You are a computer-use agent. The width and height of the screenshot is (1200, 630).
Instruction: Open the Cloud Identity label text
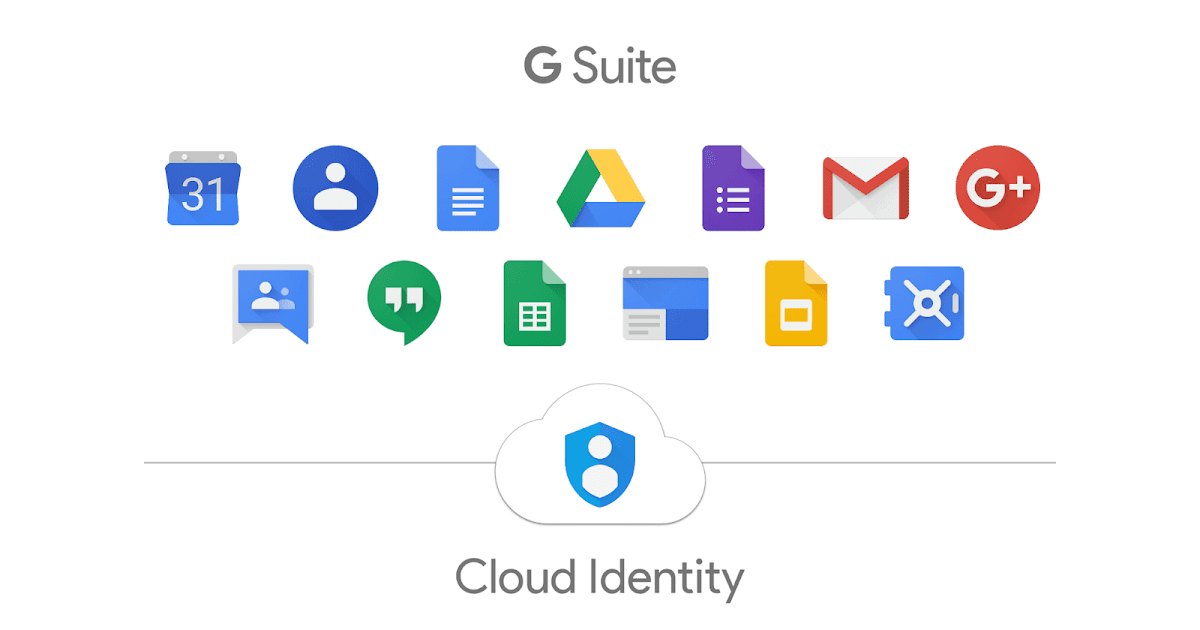pyautogui.click(x=600, y=577)
